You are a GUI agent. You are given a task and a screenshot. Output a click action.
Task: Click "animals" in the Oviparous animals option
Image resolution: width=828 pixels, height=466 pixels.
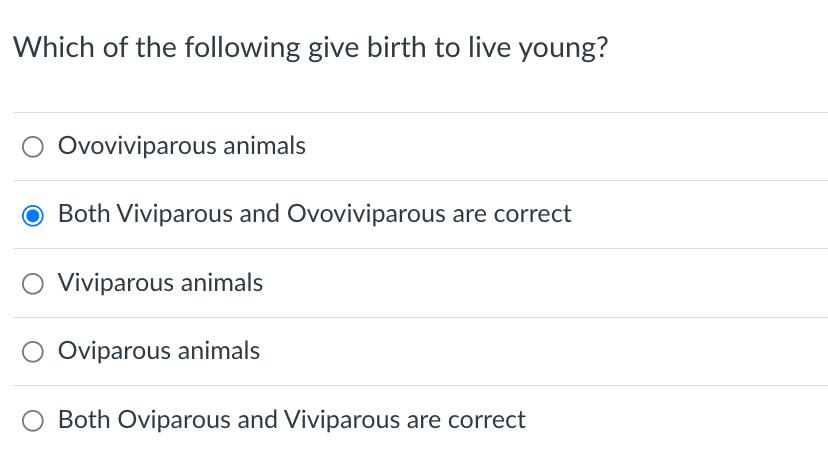pos(219,351)
